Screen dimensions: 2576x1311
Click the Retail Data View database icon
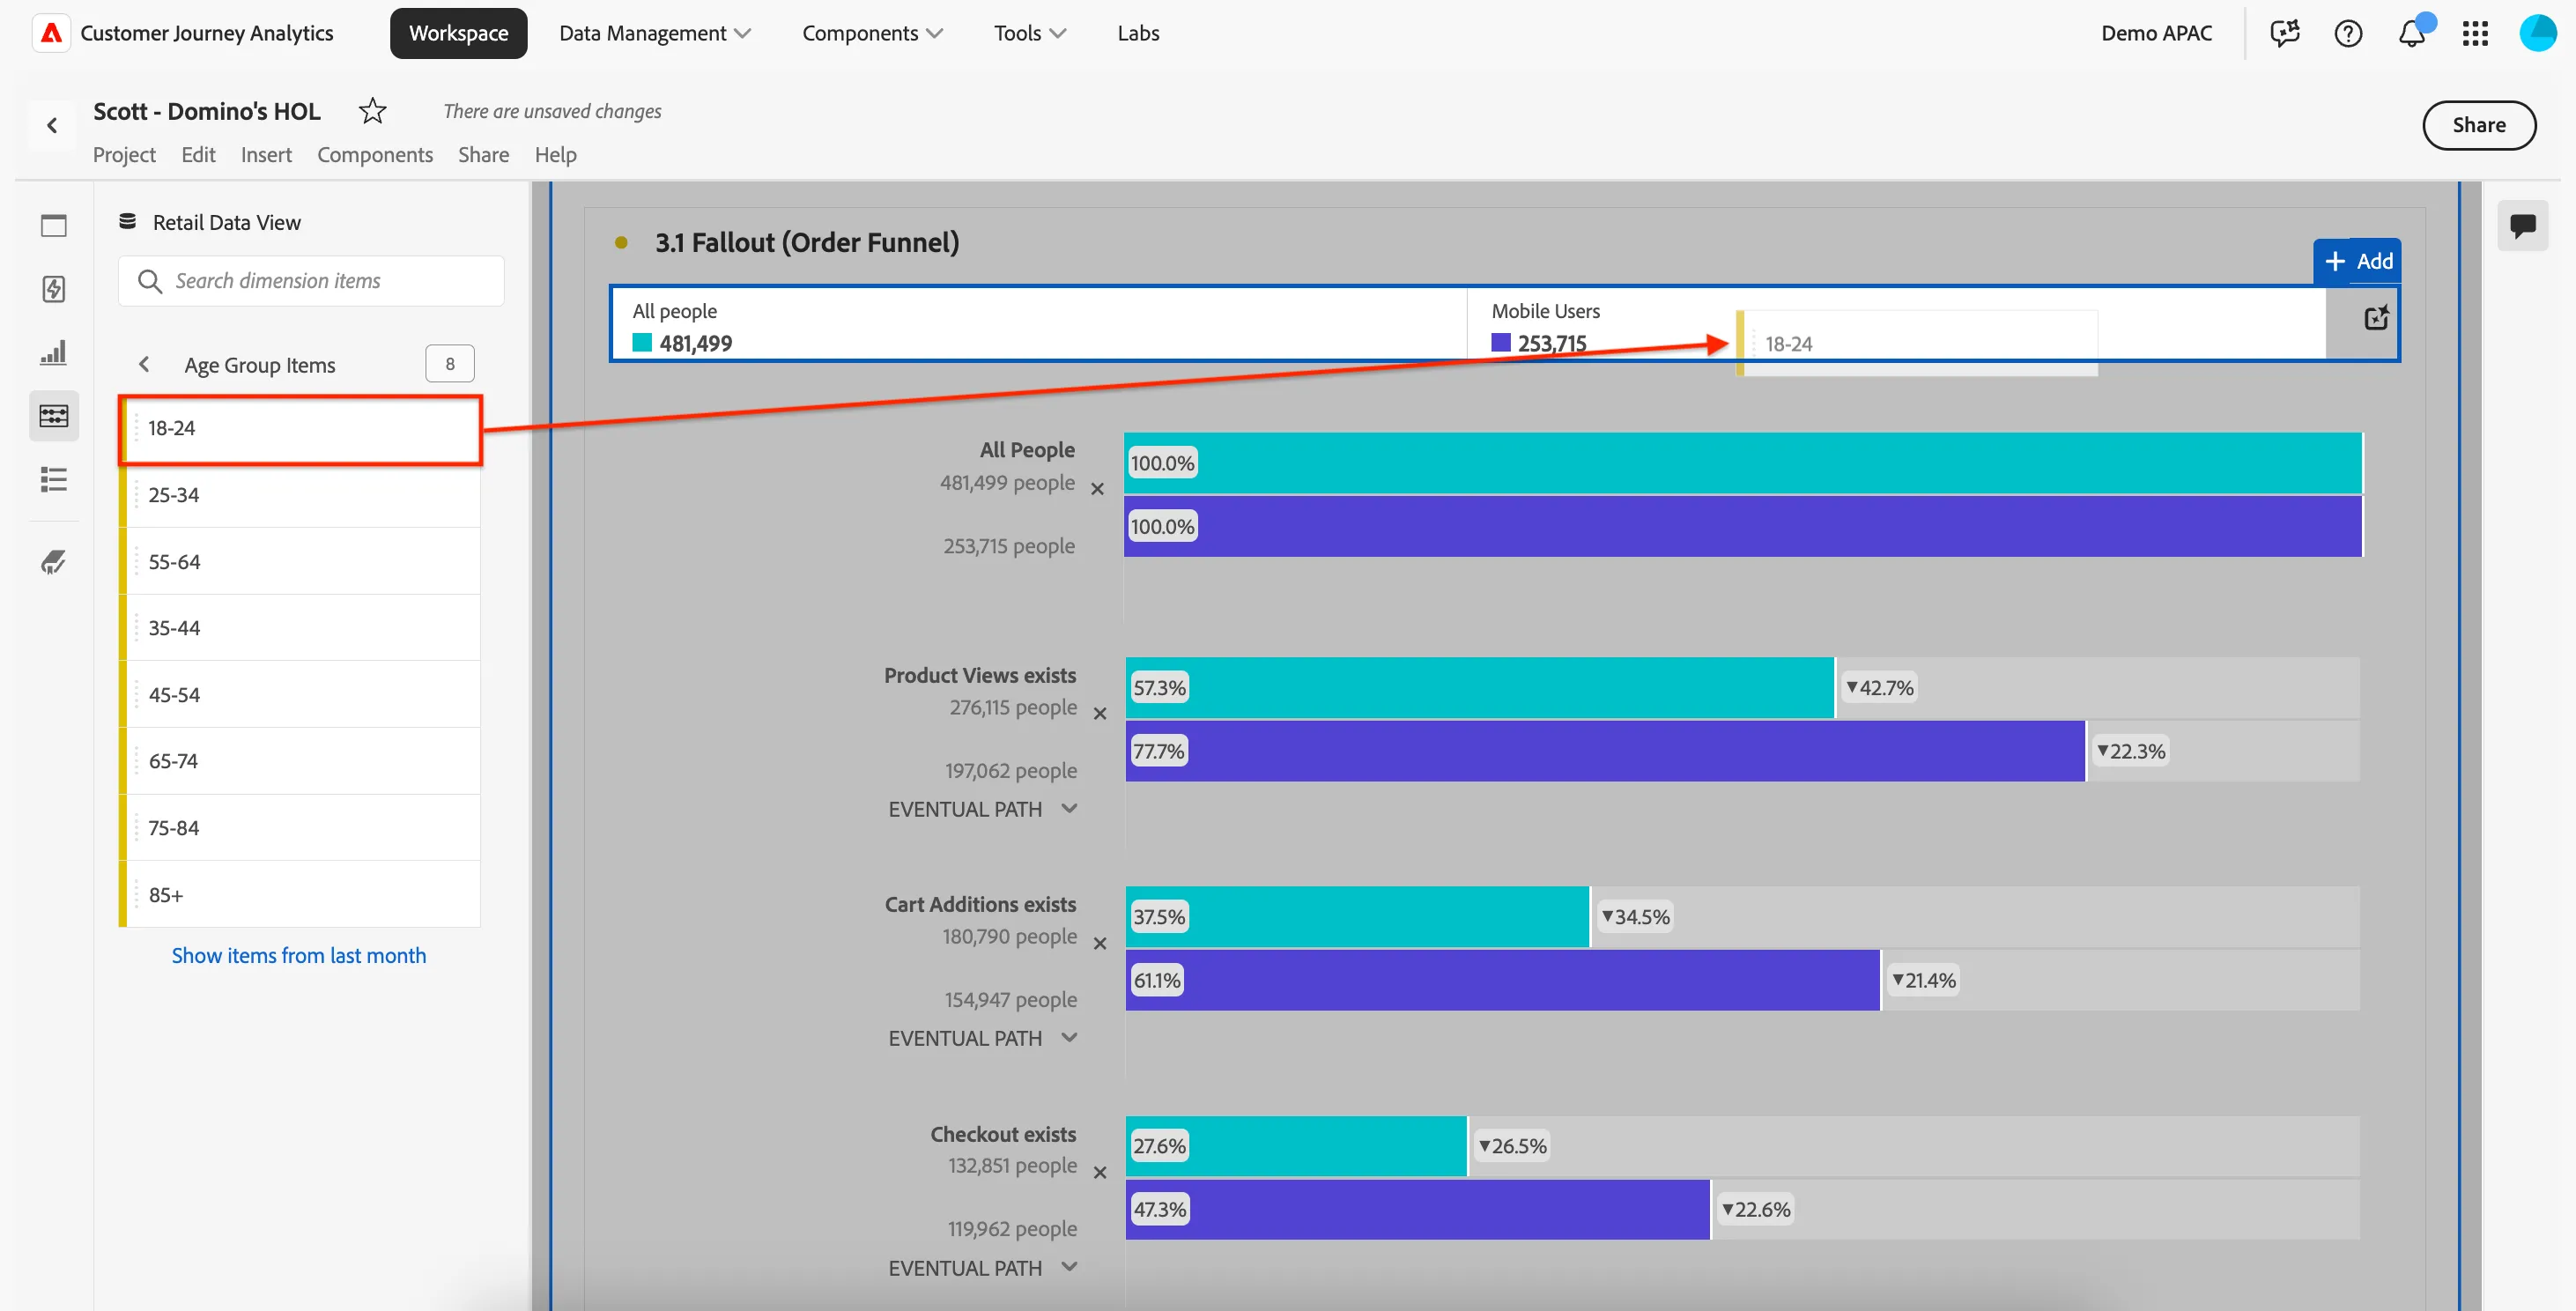click(x=127, y=222)
